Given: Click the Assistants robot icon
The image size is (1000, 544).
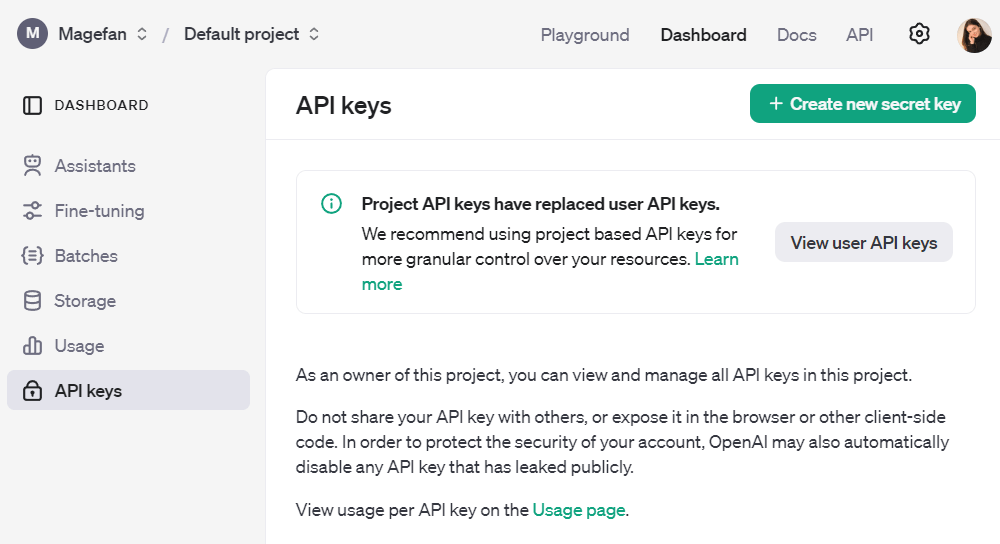Looking at the screenshot, I should (x=32, y=166).
